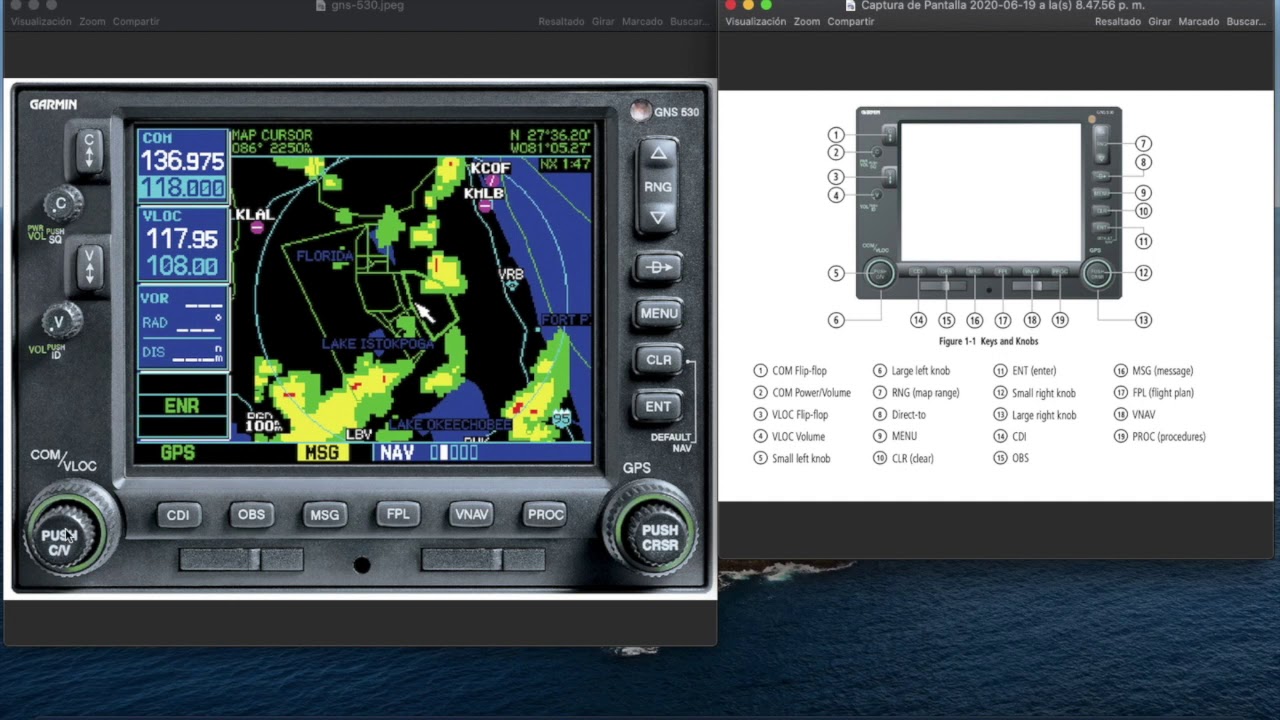
Task: Click the NAV page group indicator
Action: 397,453
